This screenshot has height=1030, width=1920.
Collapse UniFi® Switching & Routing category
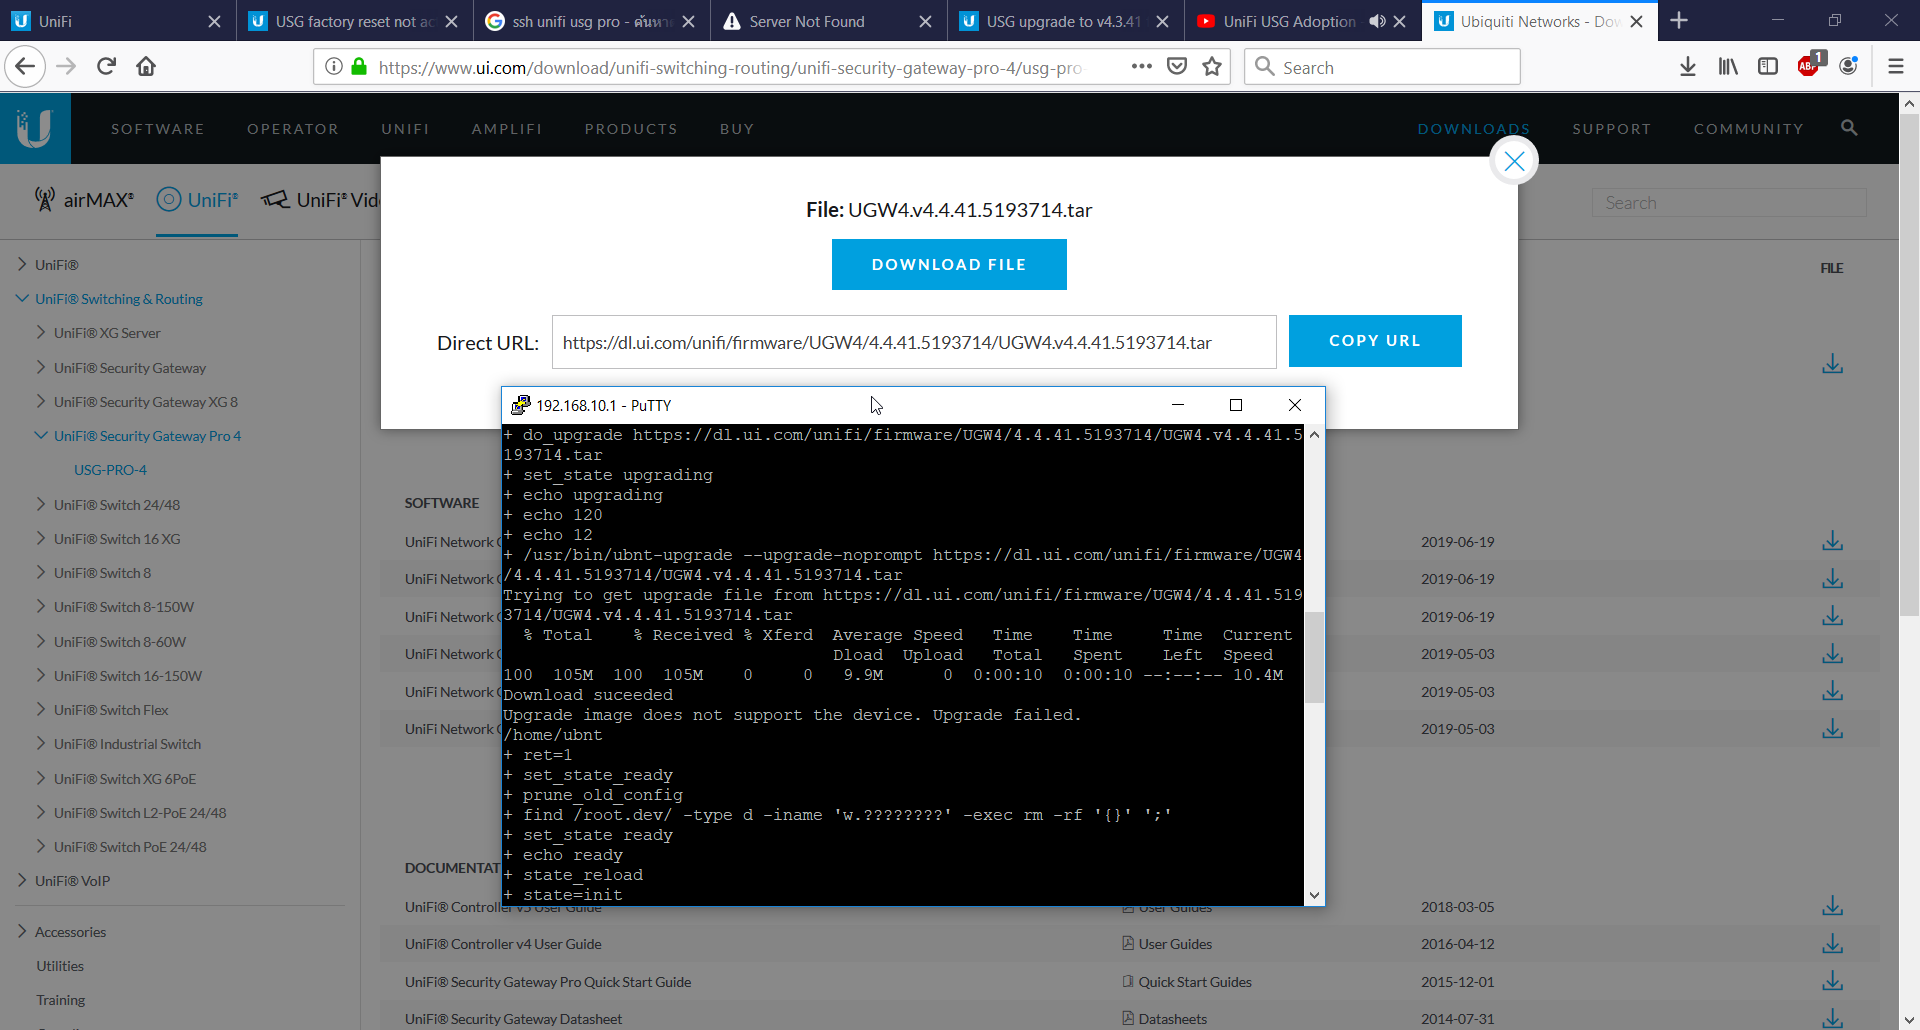click(22, 299)
